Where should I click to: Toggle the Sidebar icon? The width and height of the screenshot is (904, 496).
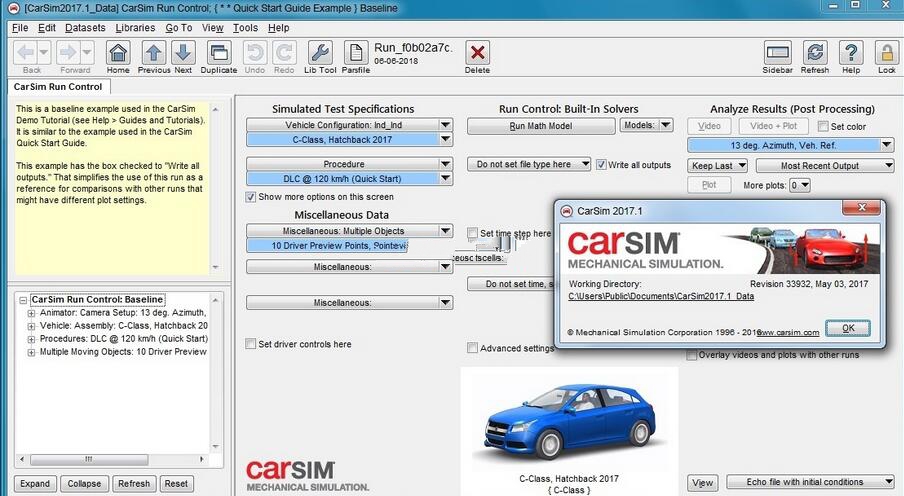point(777,53)
